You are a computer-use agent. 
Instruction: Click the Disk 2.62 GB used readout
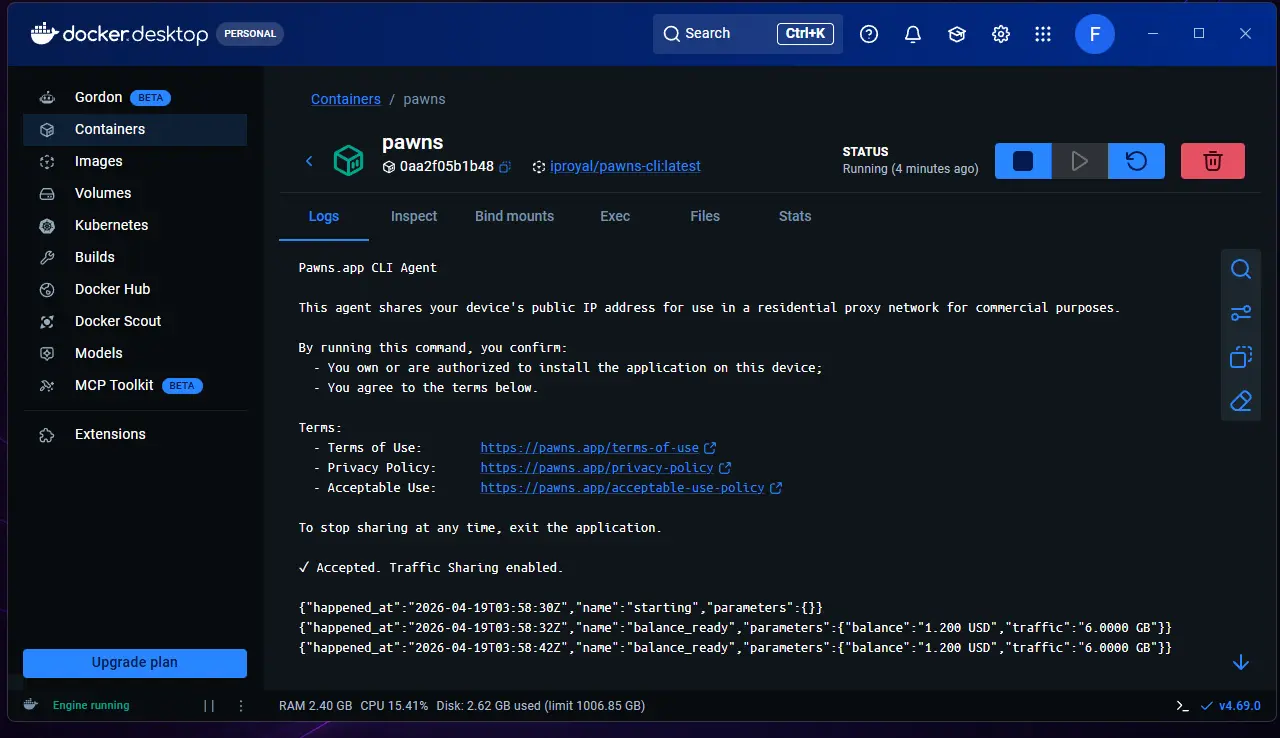pos(540,705)
